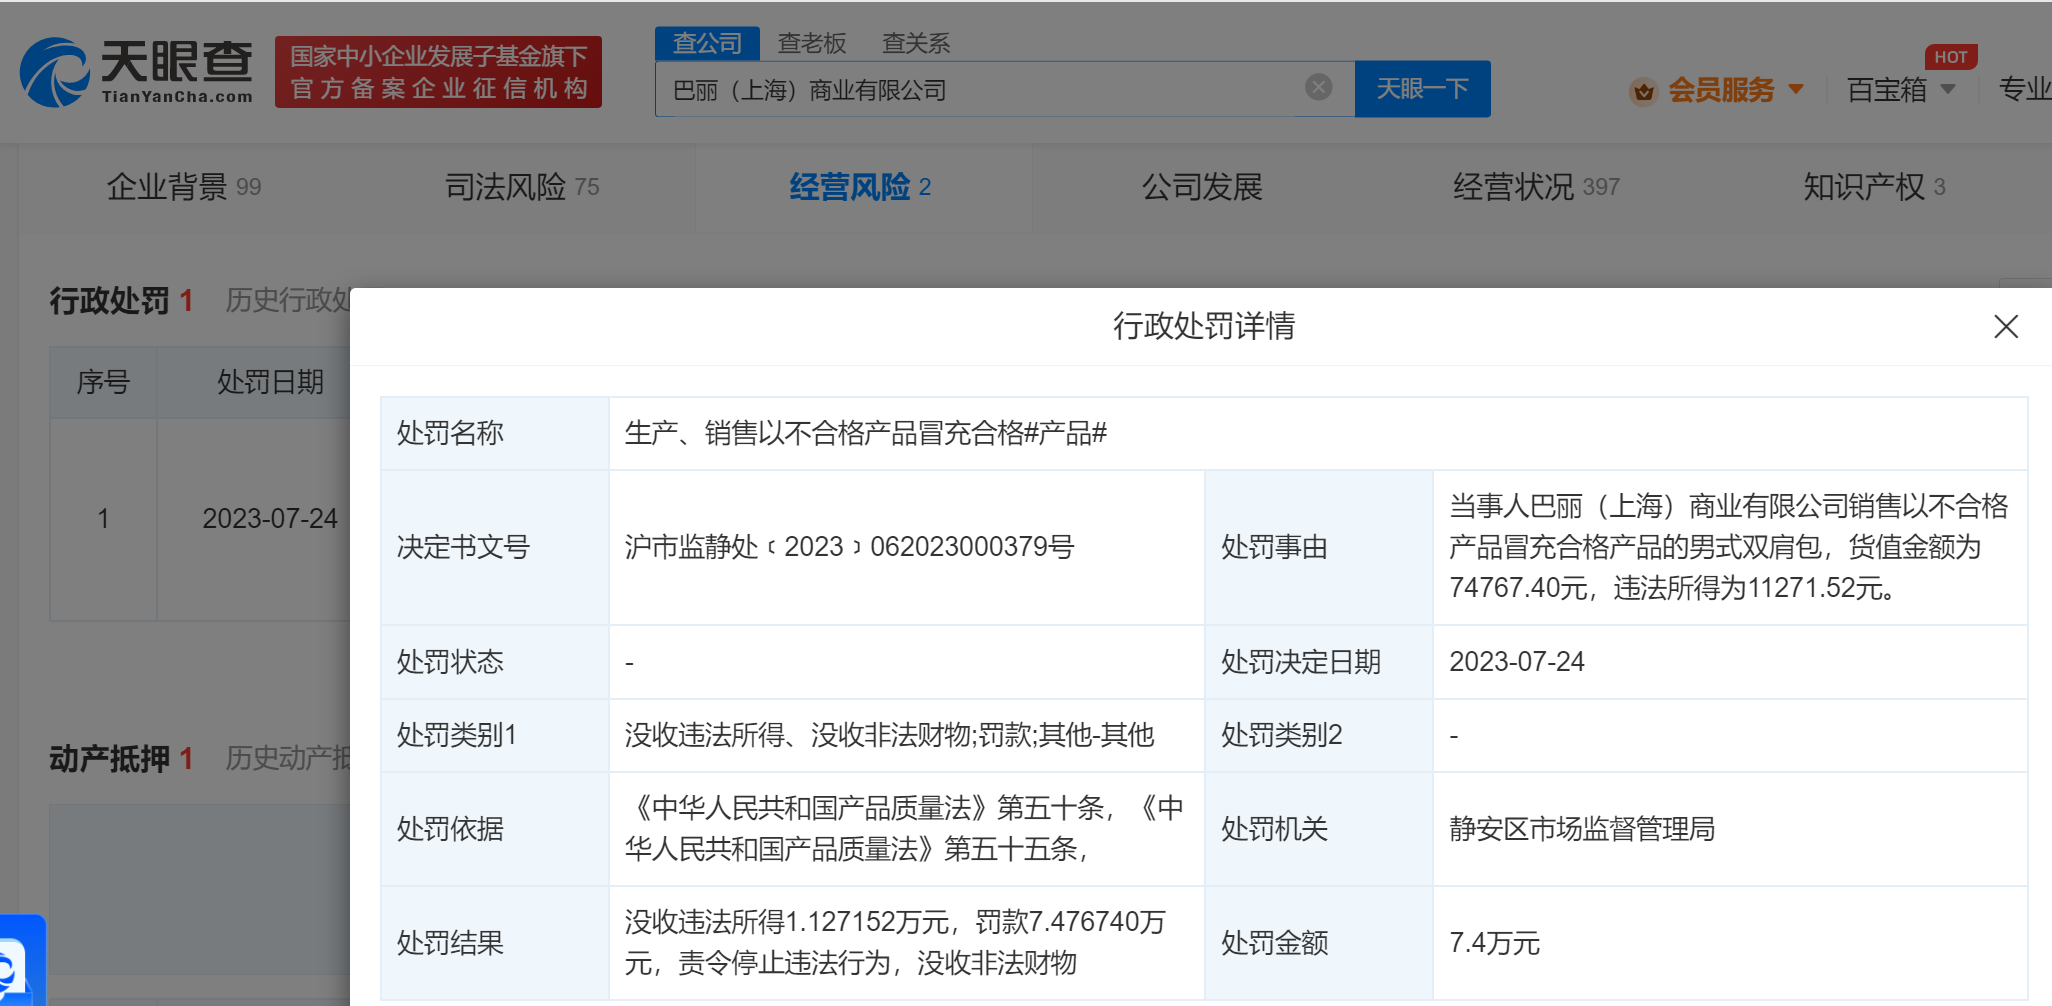2052x1006 pixels.
Task: Close the penalty details dialog
Action: [x=2005, y=327]
